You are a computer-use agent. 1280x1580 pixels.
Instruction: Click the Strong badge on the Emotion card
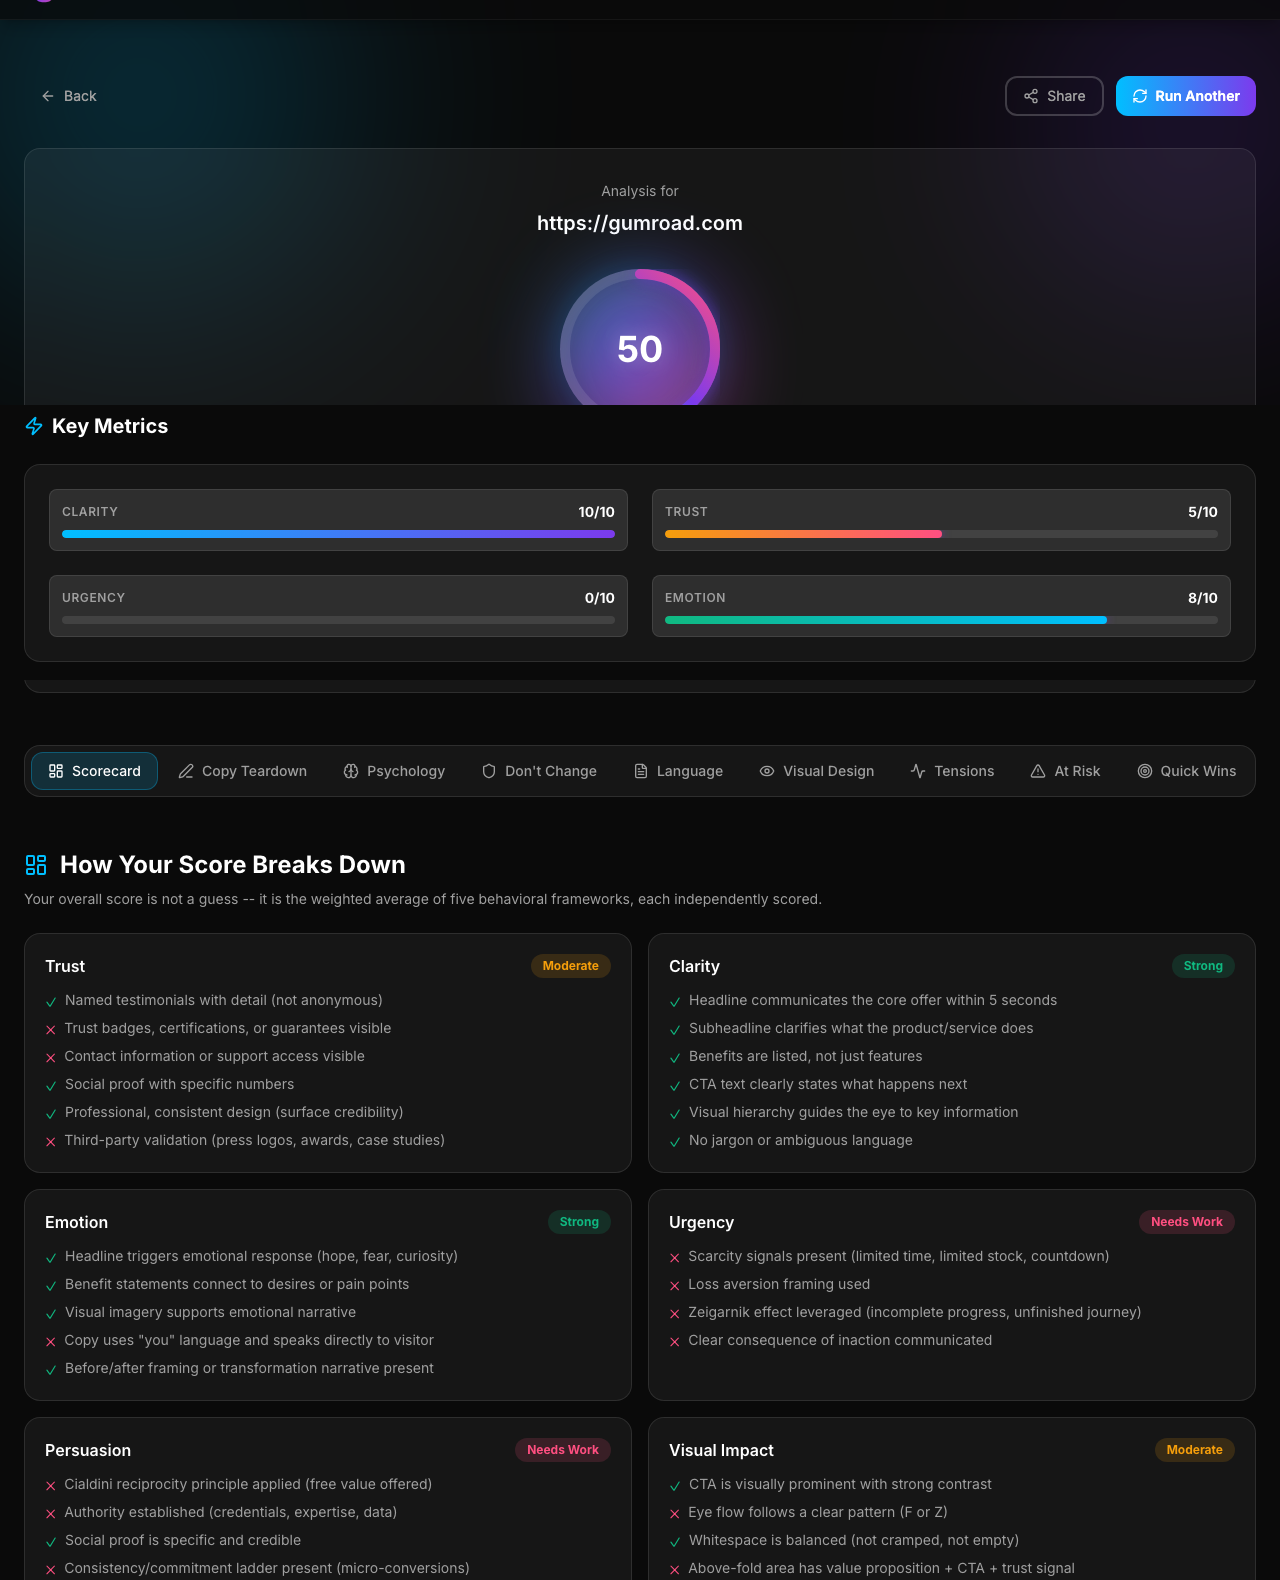coord(579,1222)
